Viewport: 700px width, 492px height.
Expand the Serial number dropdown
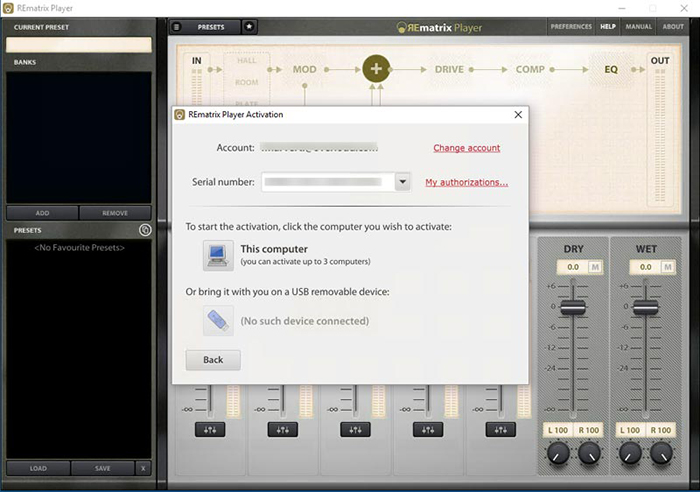[x=402, y=182]
